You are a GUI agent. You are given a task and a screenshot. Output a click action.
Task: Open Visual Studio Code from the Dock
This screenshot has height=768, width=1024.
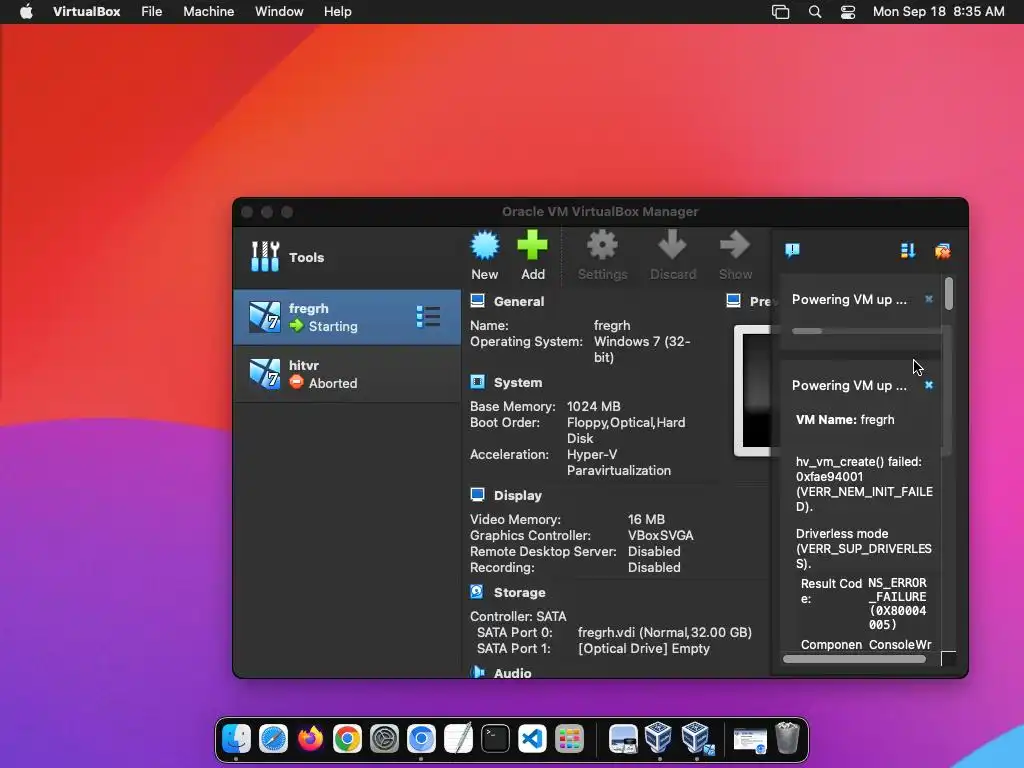(532, 739)
